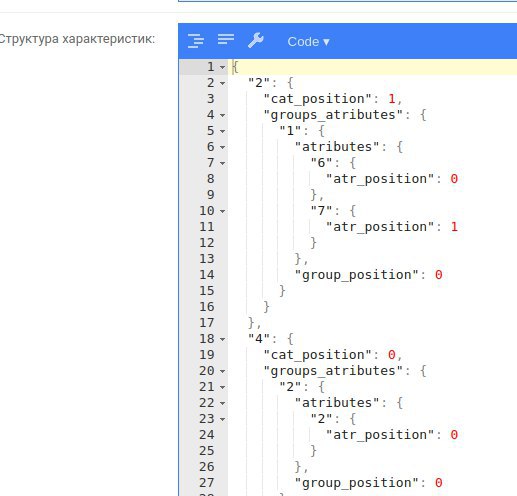Click "atr_position" key on line 24
The image size is (517, 496).
point(380,435)
